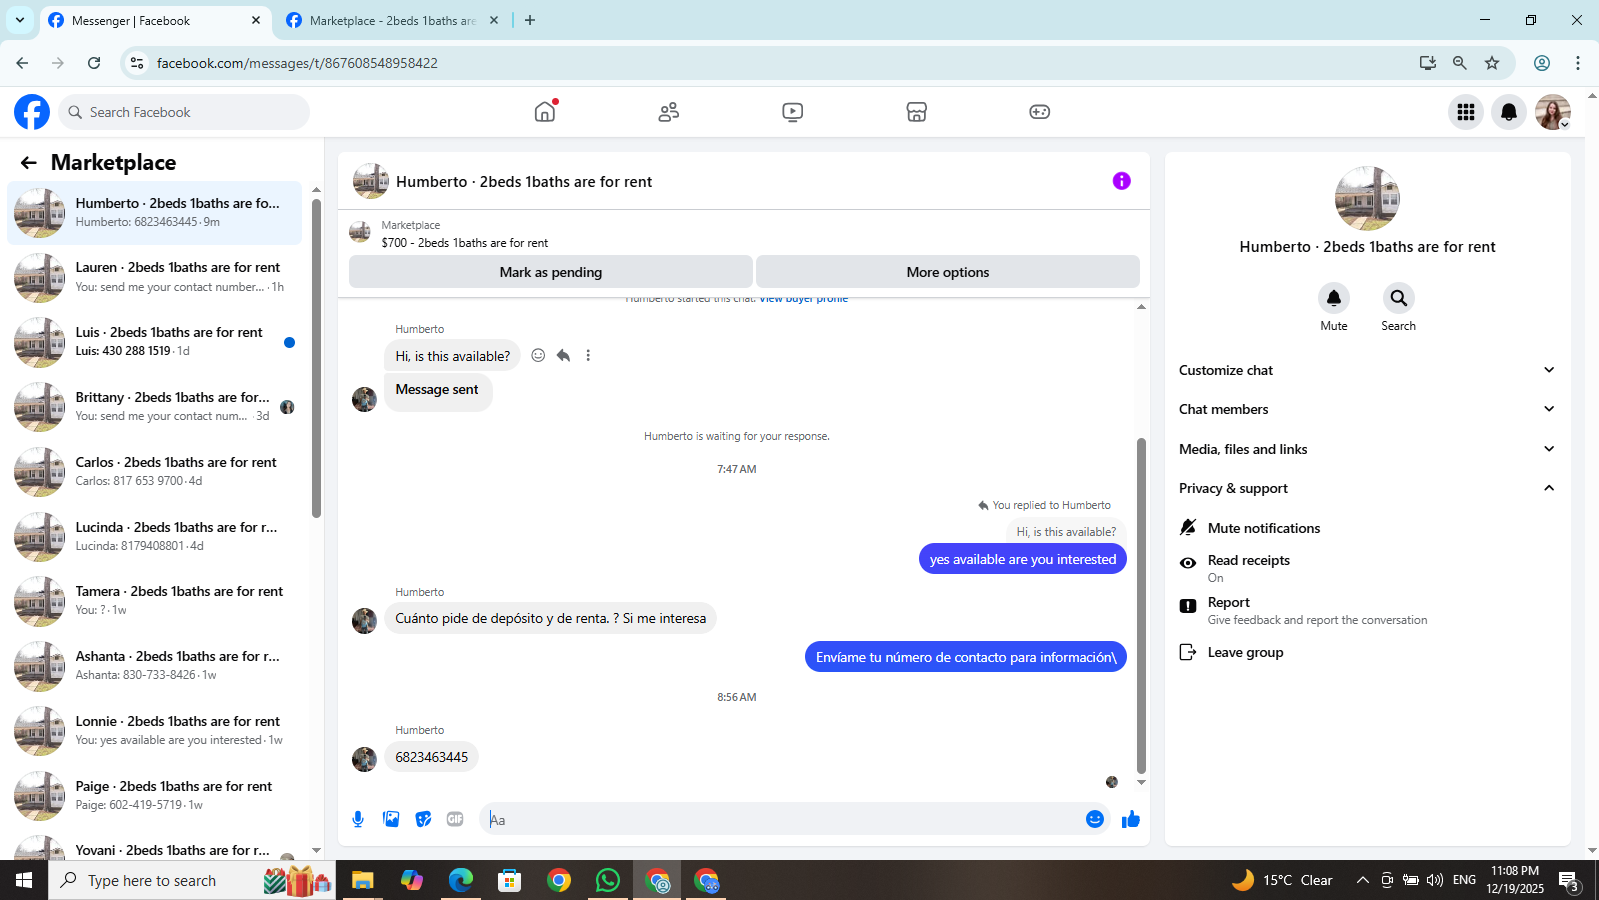
Task: Open the Brittany conversation
Action: 154,407
